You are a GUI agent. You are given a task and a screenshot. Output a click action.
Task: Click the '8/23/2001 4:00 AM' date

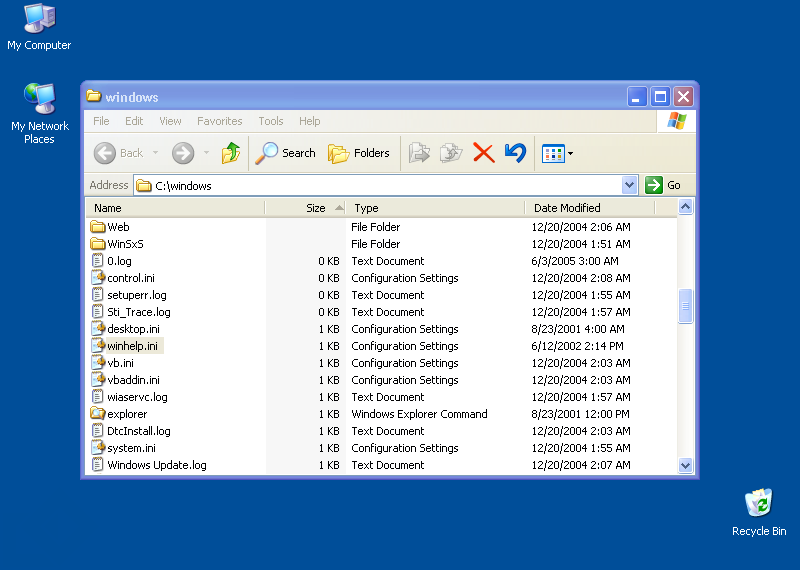[x=578, y=329]
